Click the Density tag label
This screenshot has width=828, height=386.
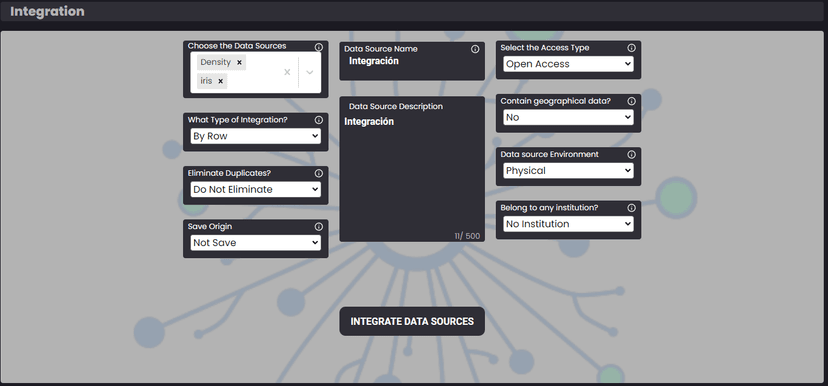tap(215, 62)
